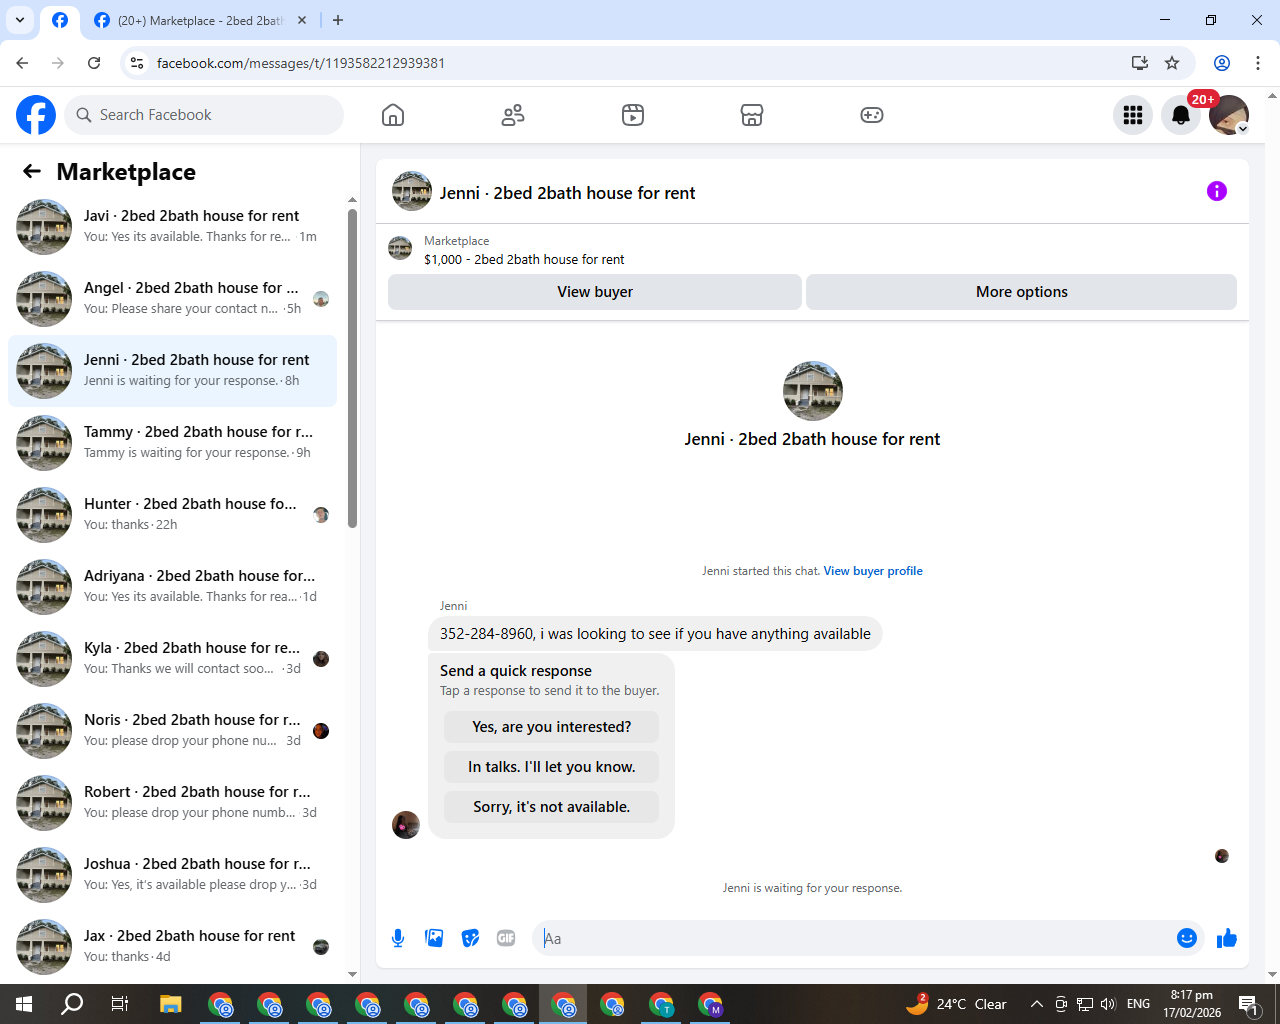Open Noris's conversation

click(172, 731)
